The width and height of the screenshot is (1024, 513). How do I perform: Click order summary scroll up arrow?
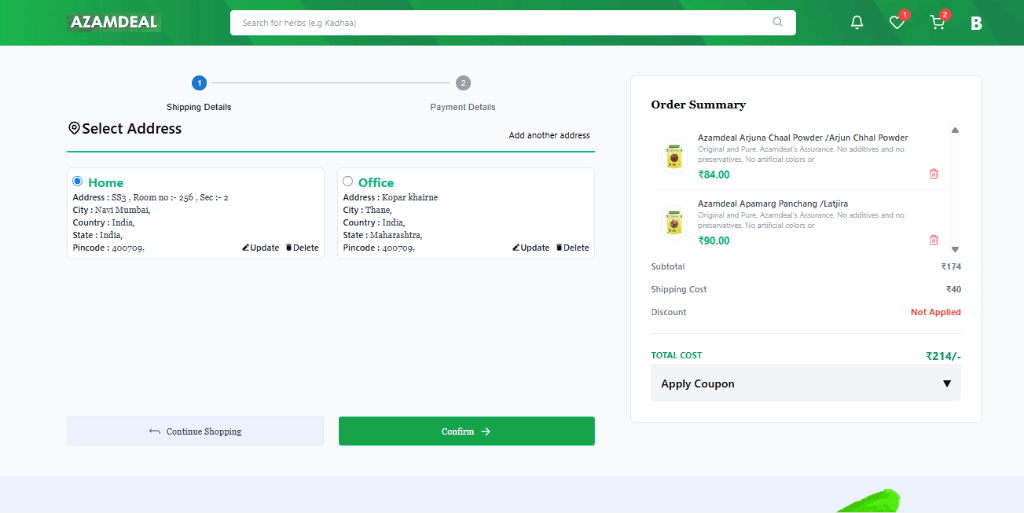(955, 131)
